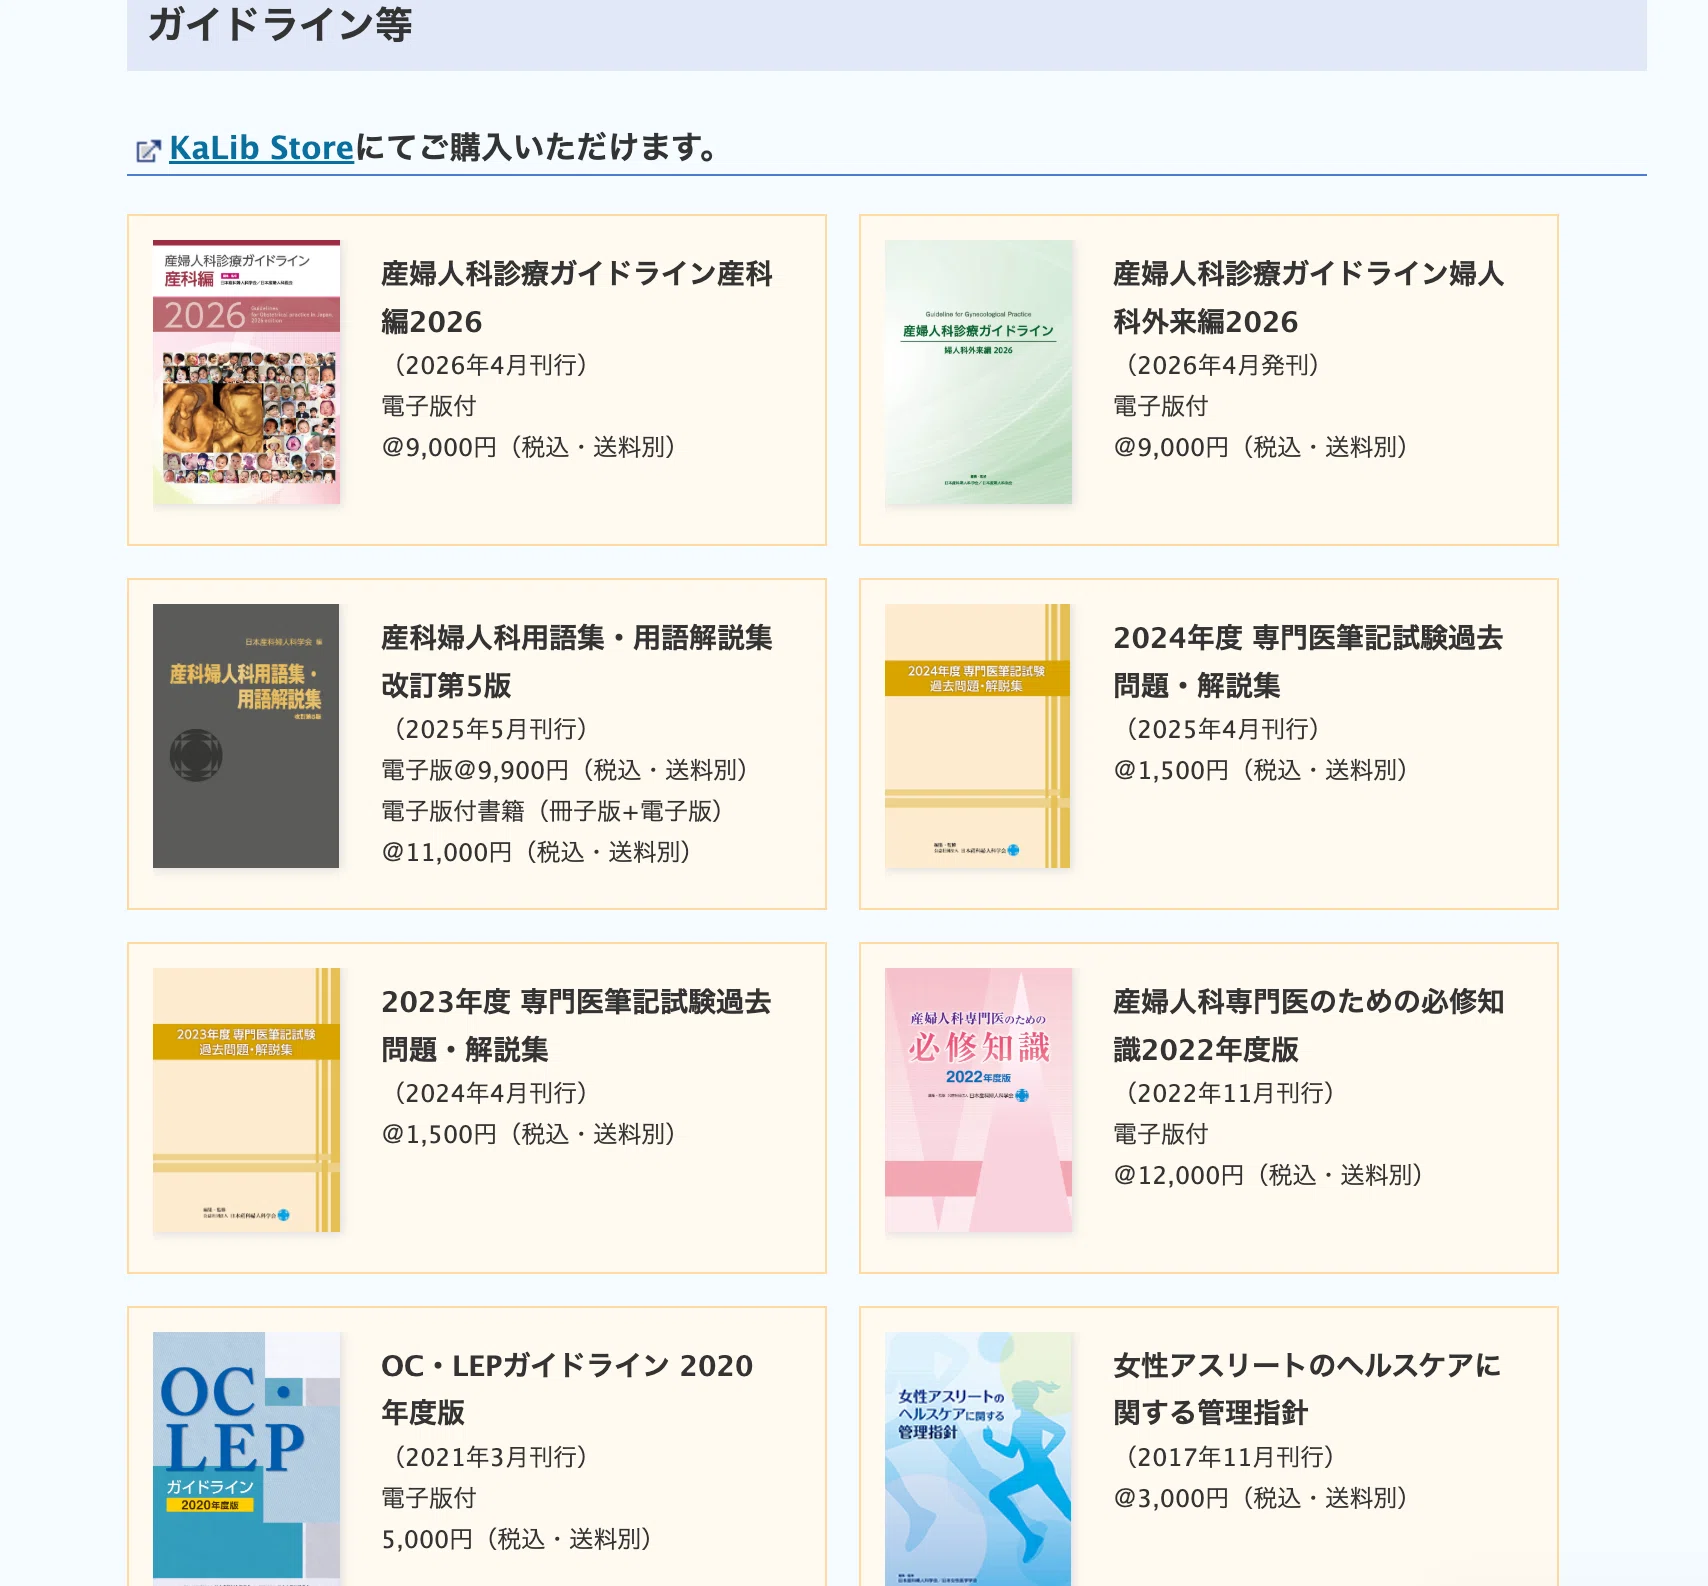Open the dark gray 用語解説集 cover thumbnail
This screenshot has height=1586, width=1708.
(246, 736)
